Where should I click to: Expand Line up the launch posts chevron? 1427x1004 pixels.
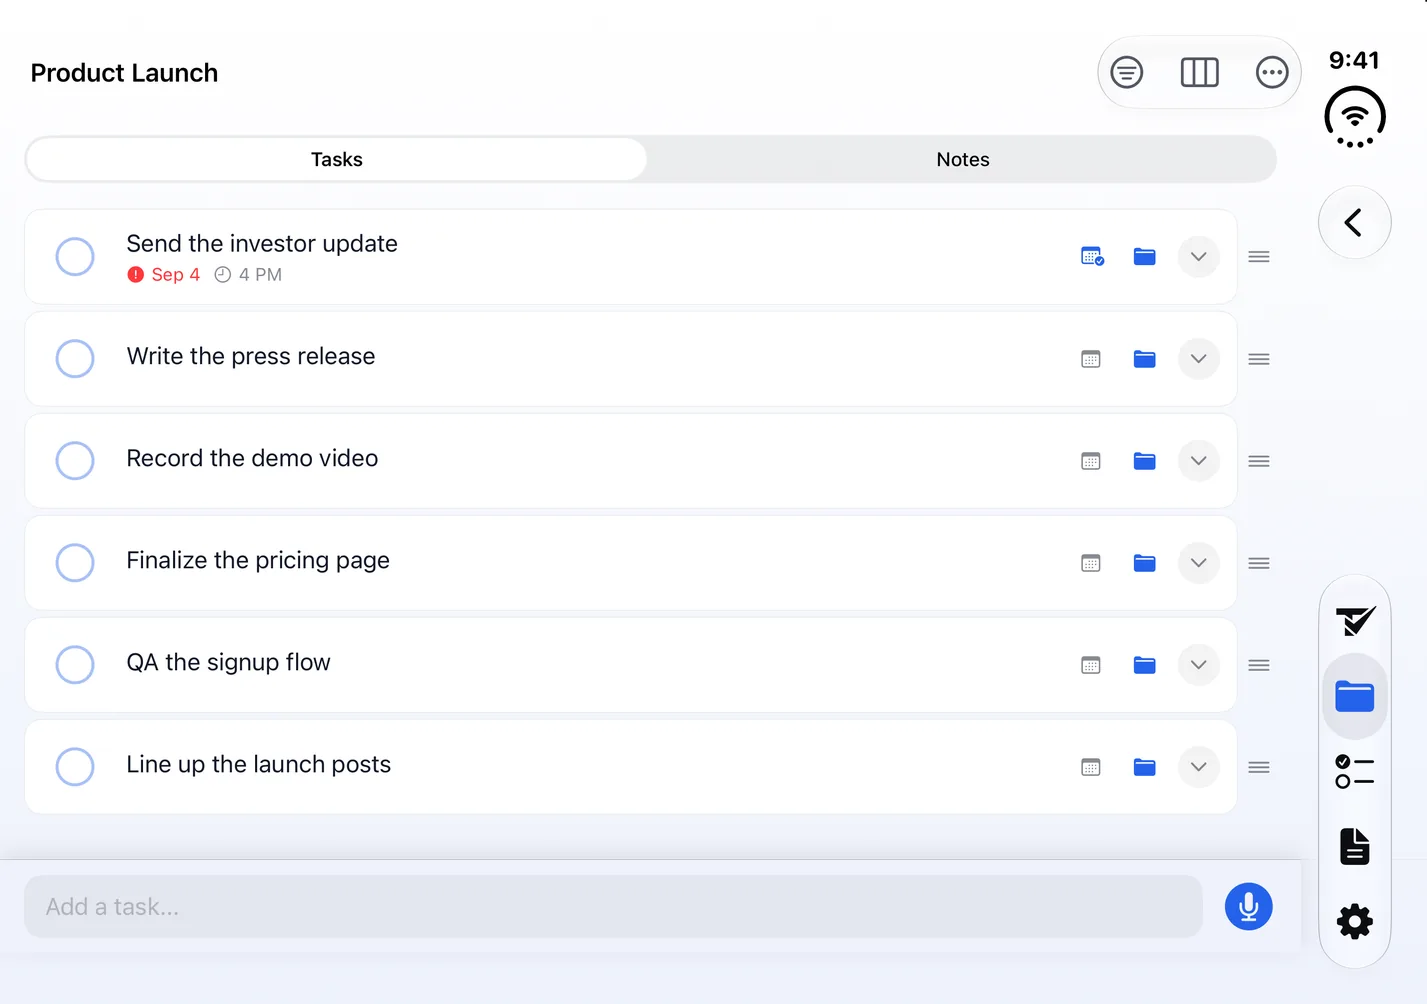pyautogui.click(x=1199, y=767)
